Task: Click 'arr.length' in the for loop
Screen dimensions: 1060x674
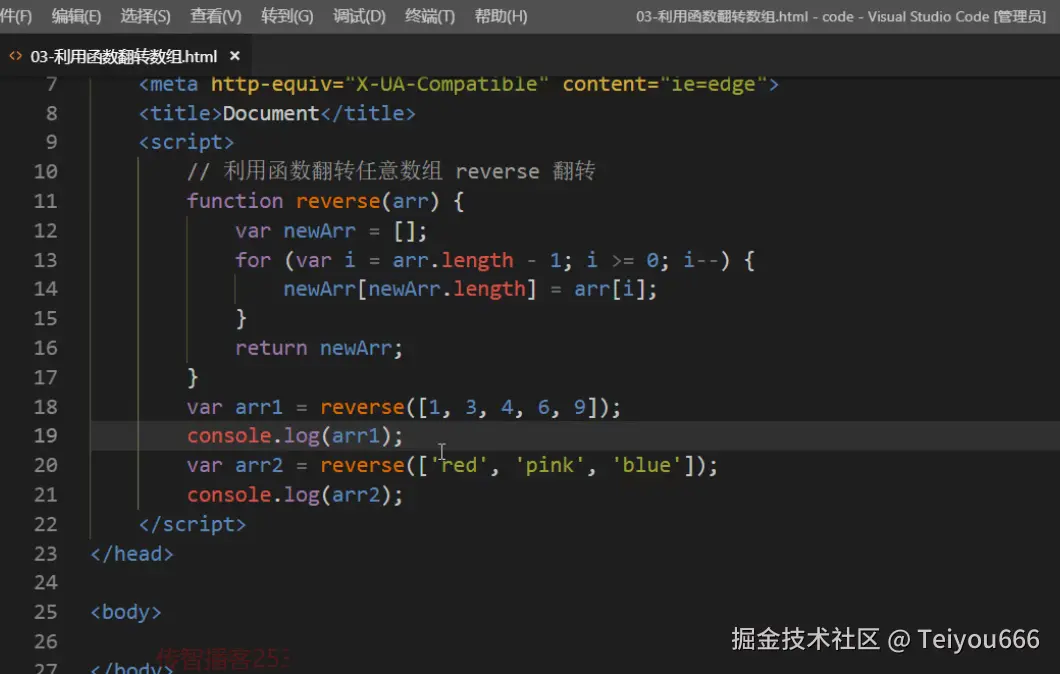Action: [452, 260]
